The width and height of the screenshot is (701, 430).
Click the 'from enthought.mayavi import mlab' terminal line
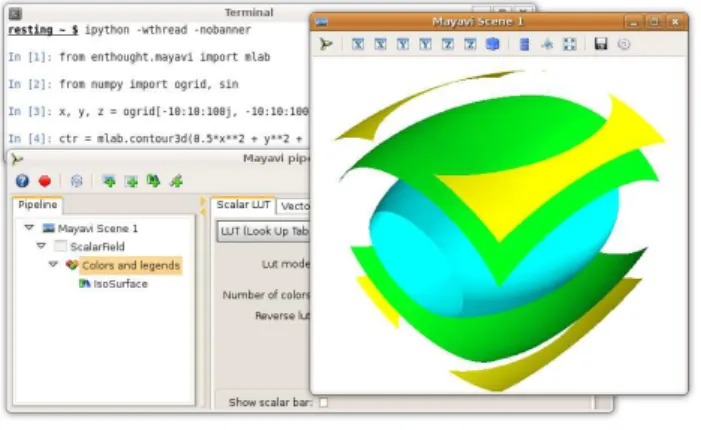(x=165, y=57)
